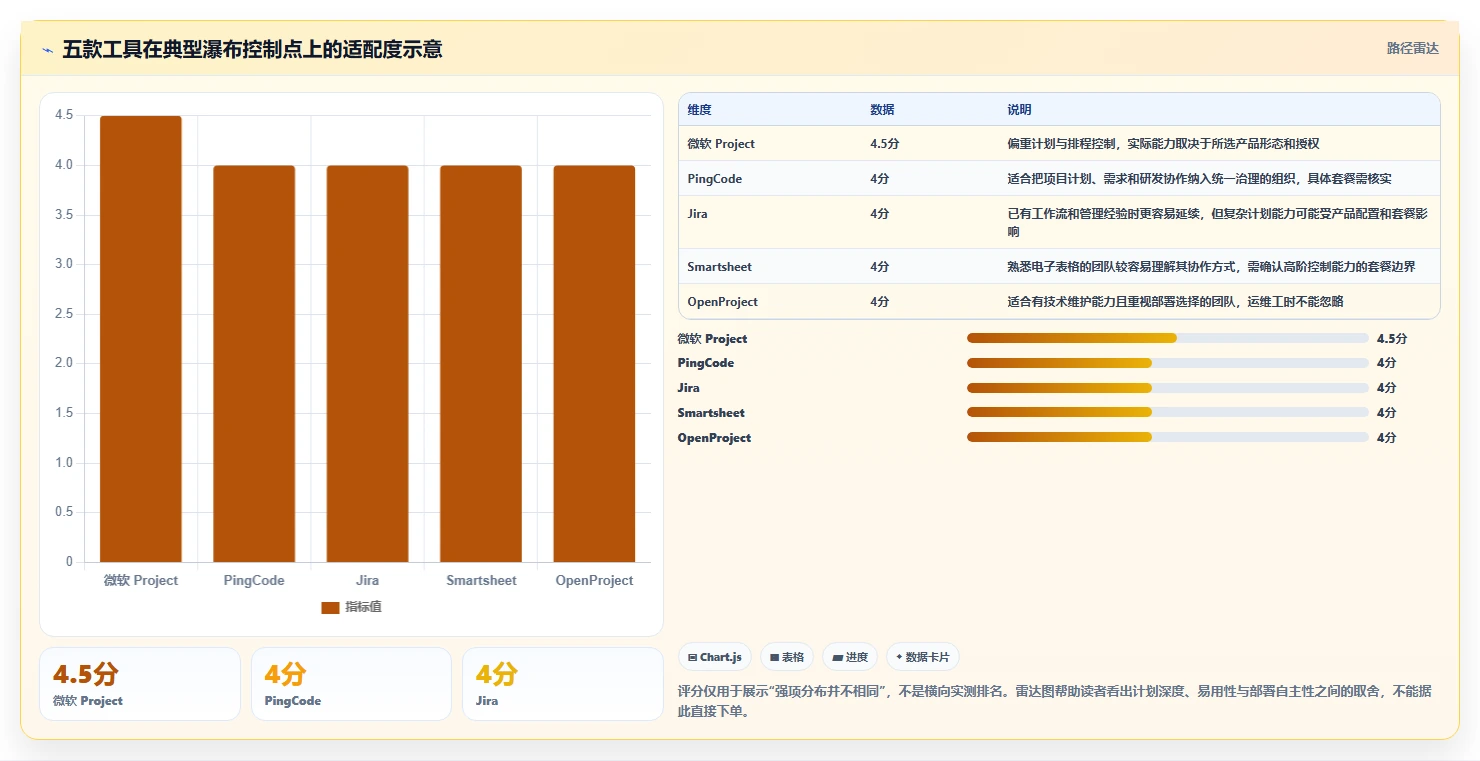Click the 维度 column header

point(700,110)
